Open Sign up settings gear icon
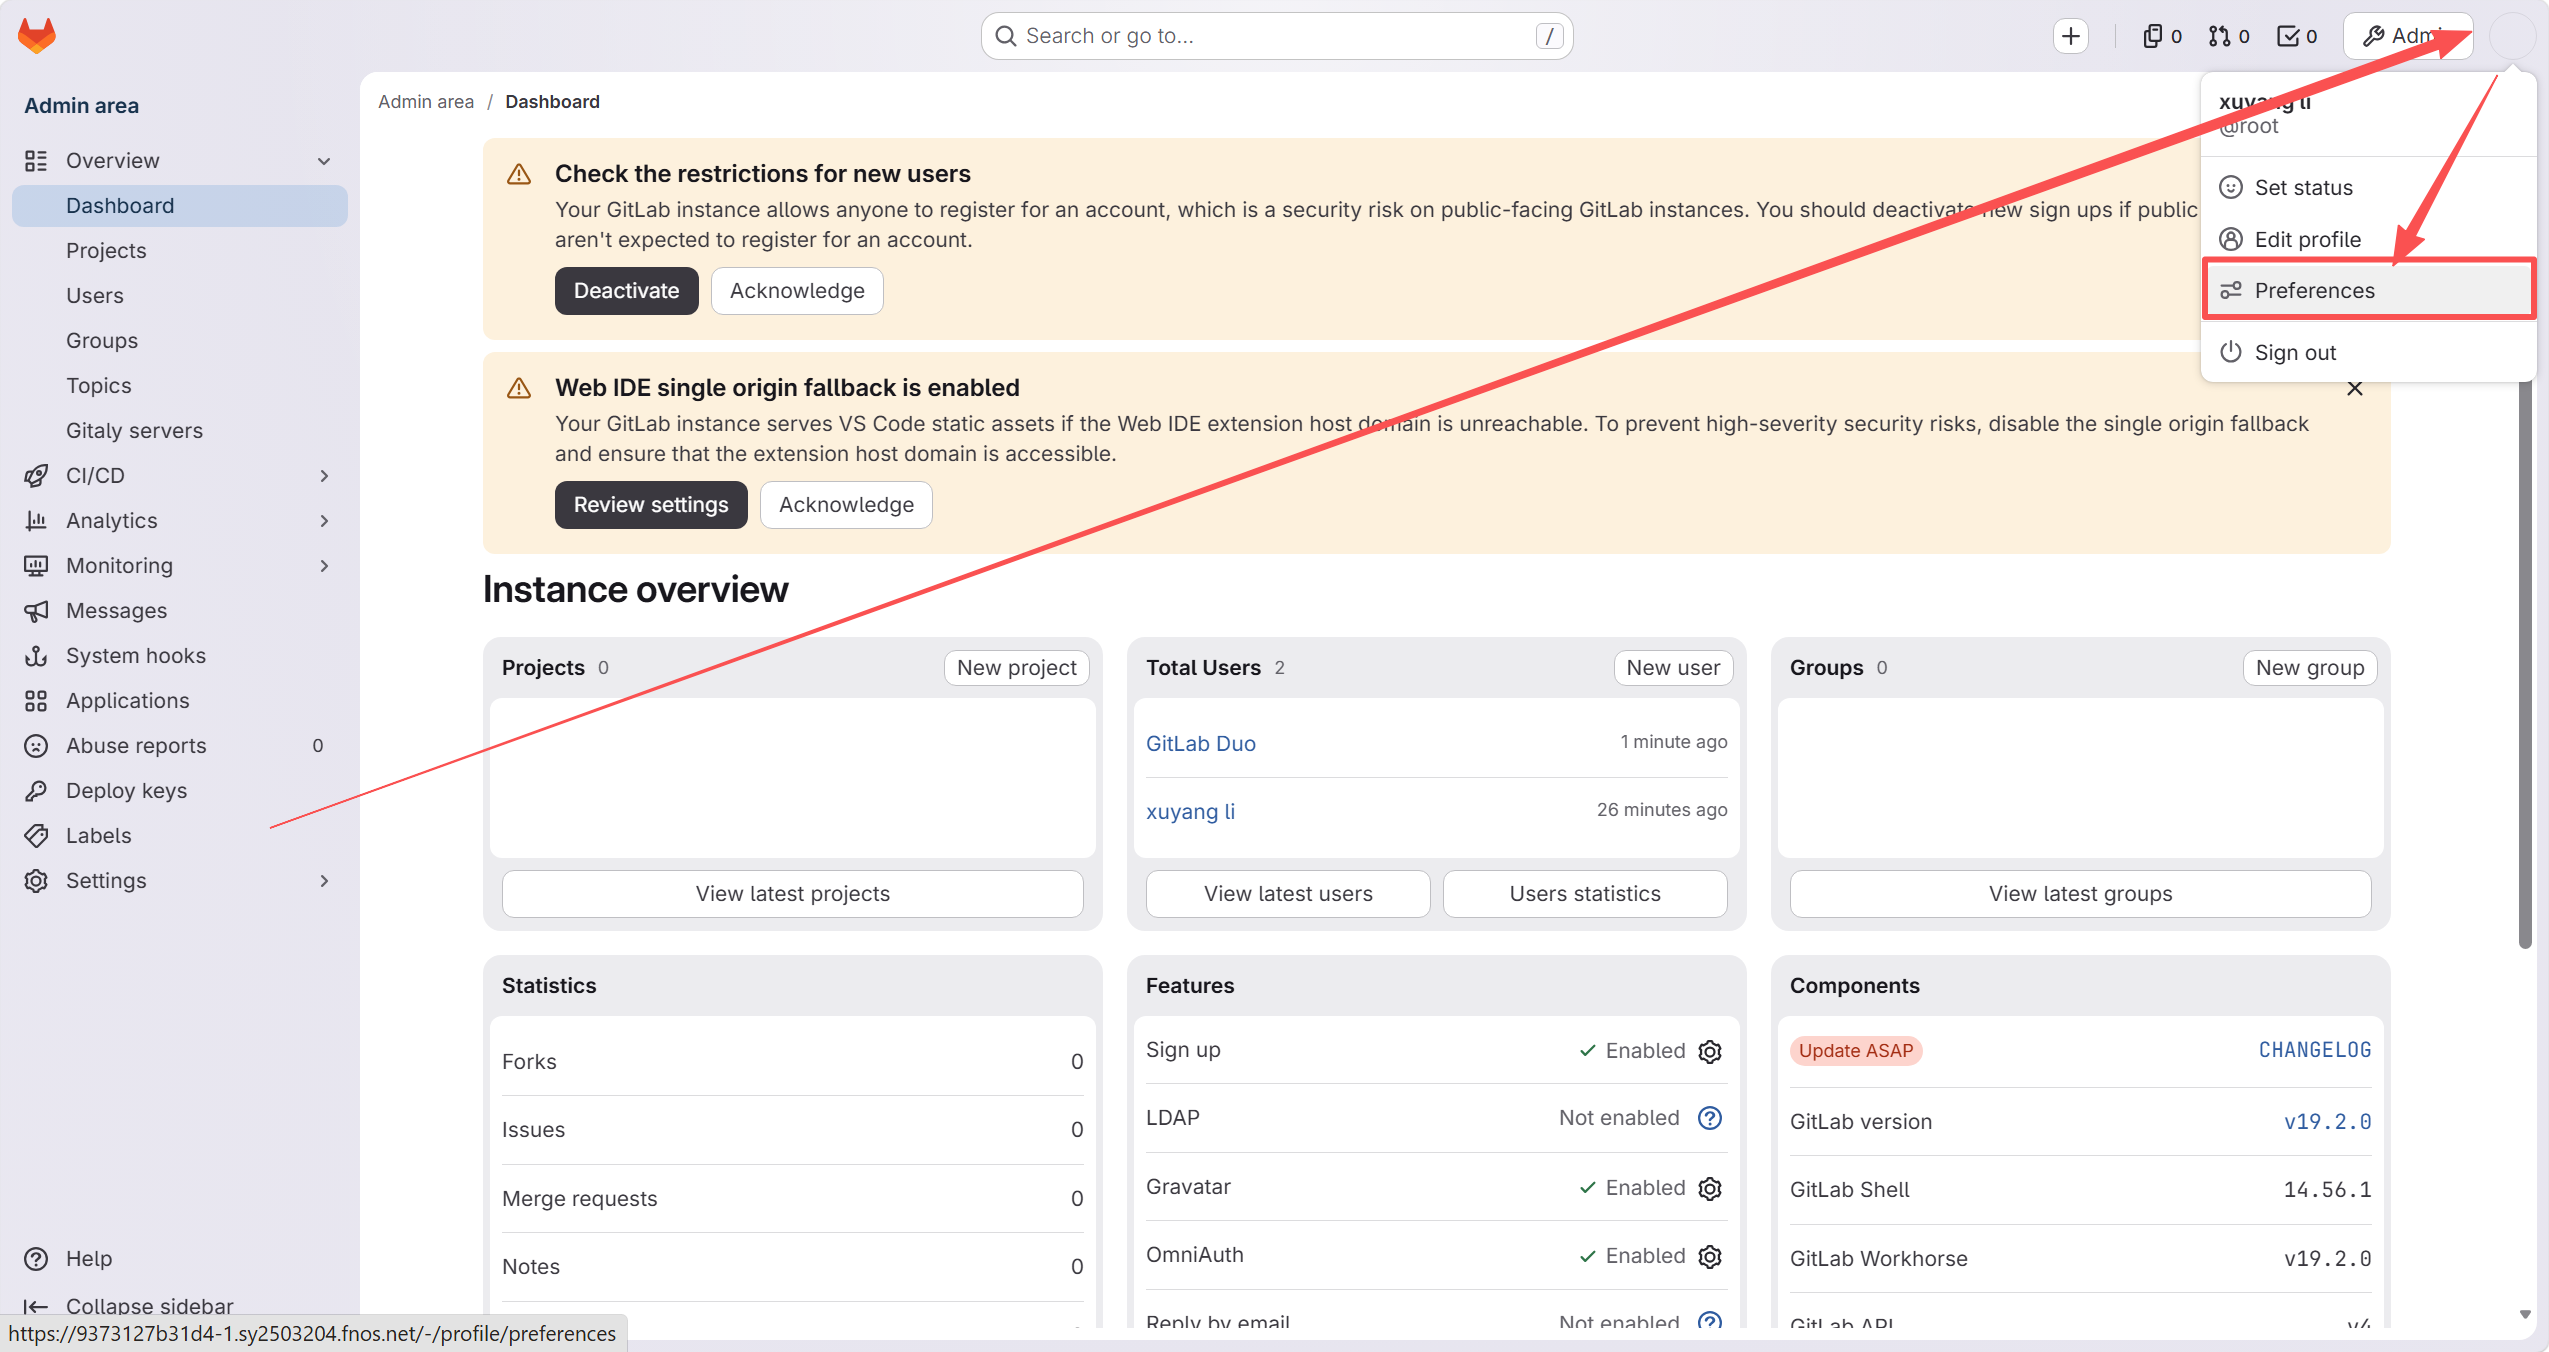The image size is (2549, 1352). click(1710, 1051)
